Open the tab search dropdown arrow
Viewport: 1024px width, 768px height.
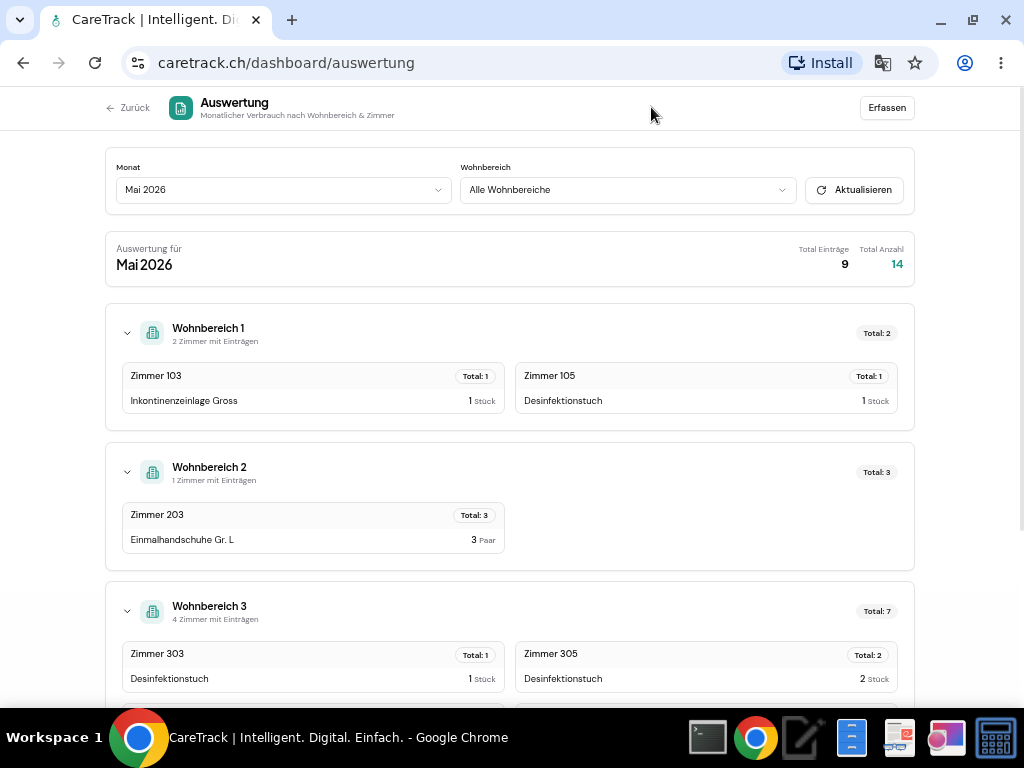coord(20,20)
